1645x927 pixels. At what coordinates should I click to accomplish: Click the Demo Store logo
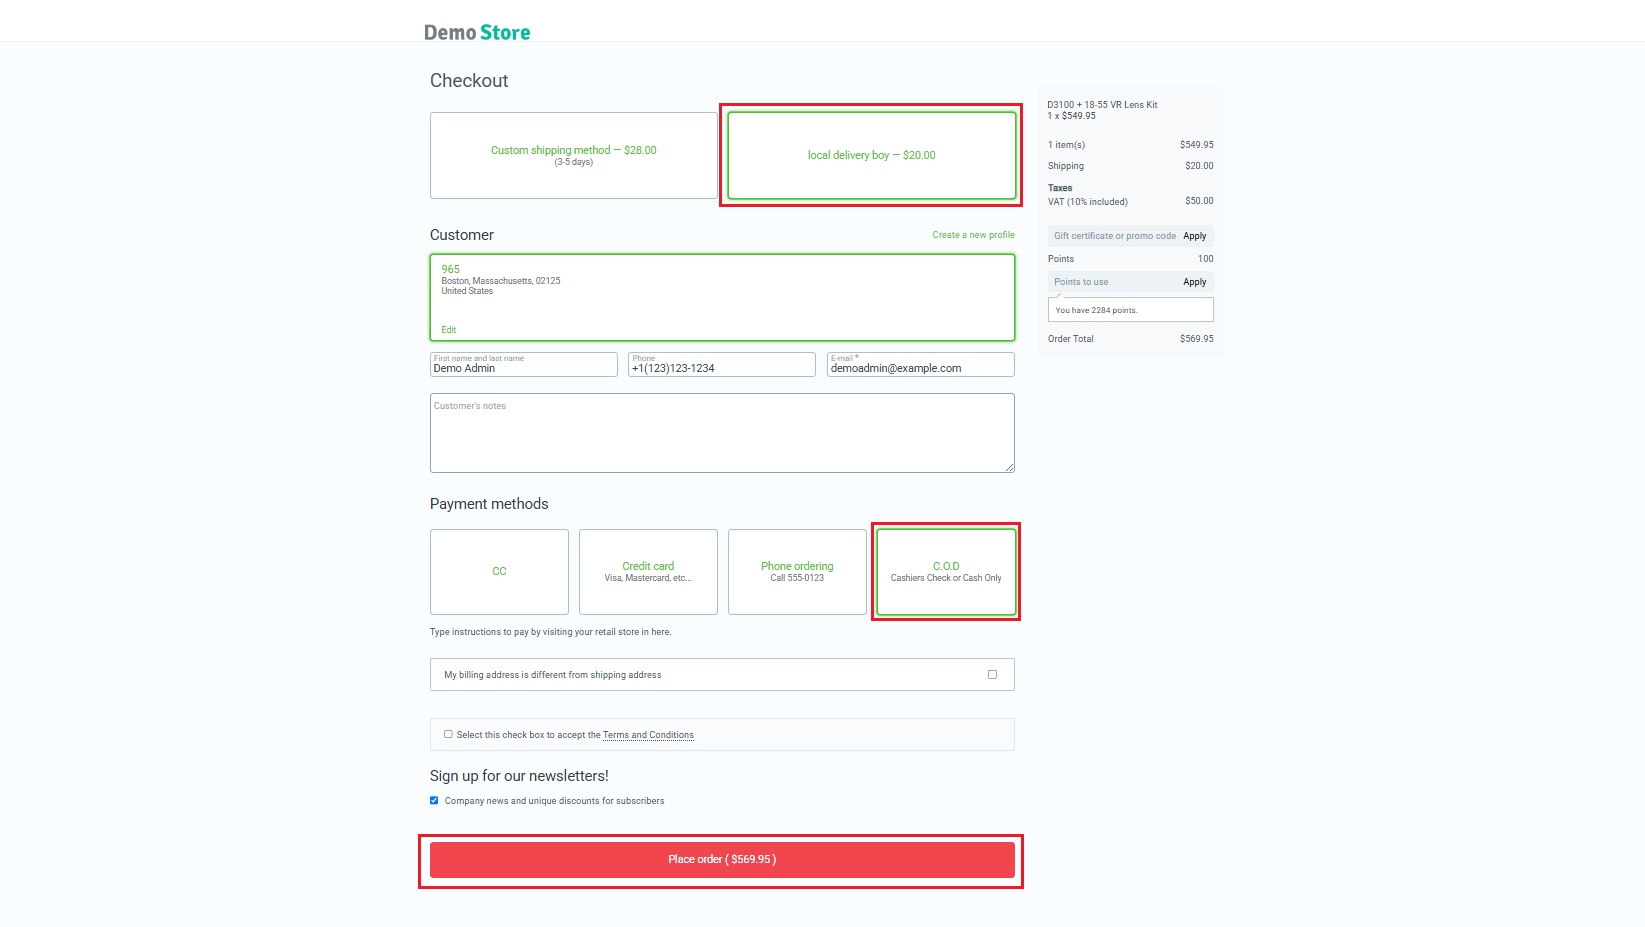tap(477, 32)
